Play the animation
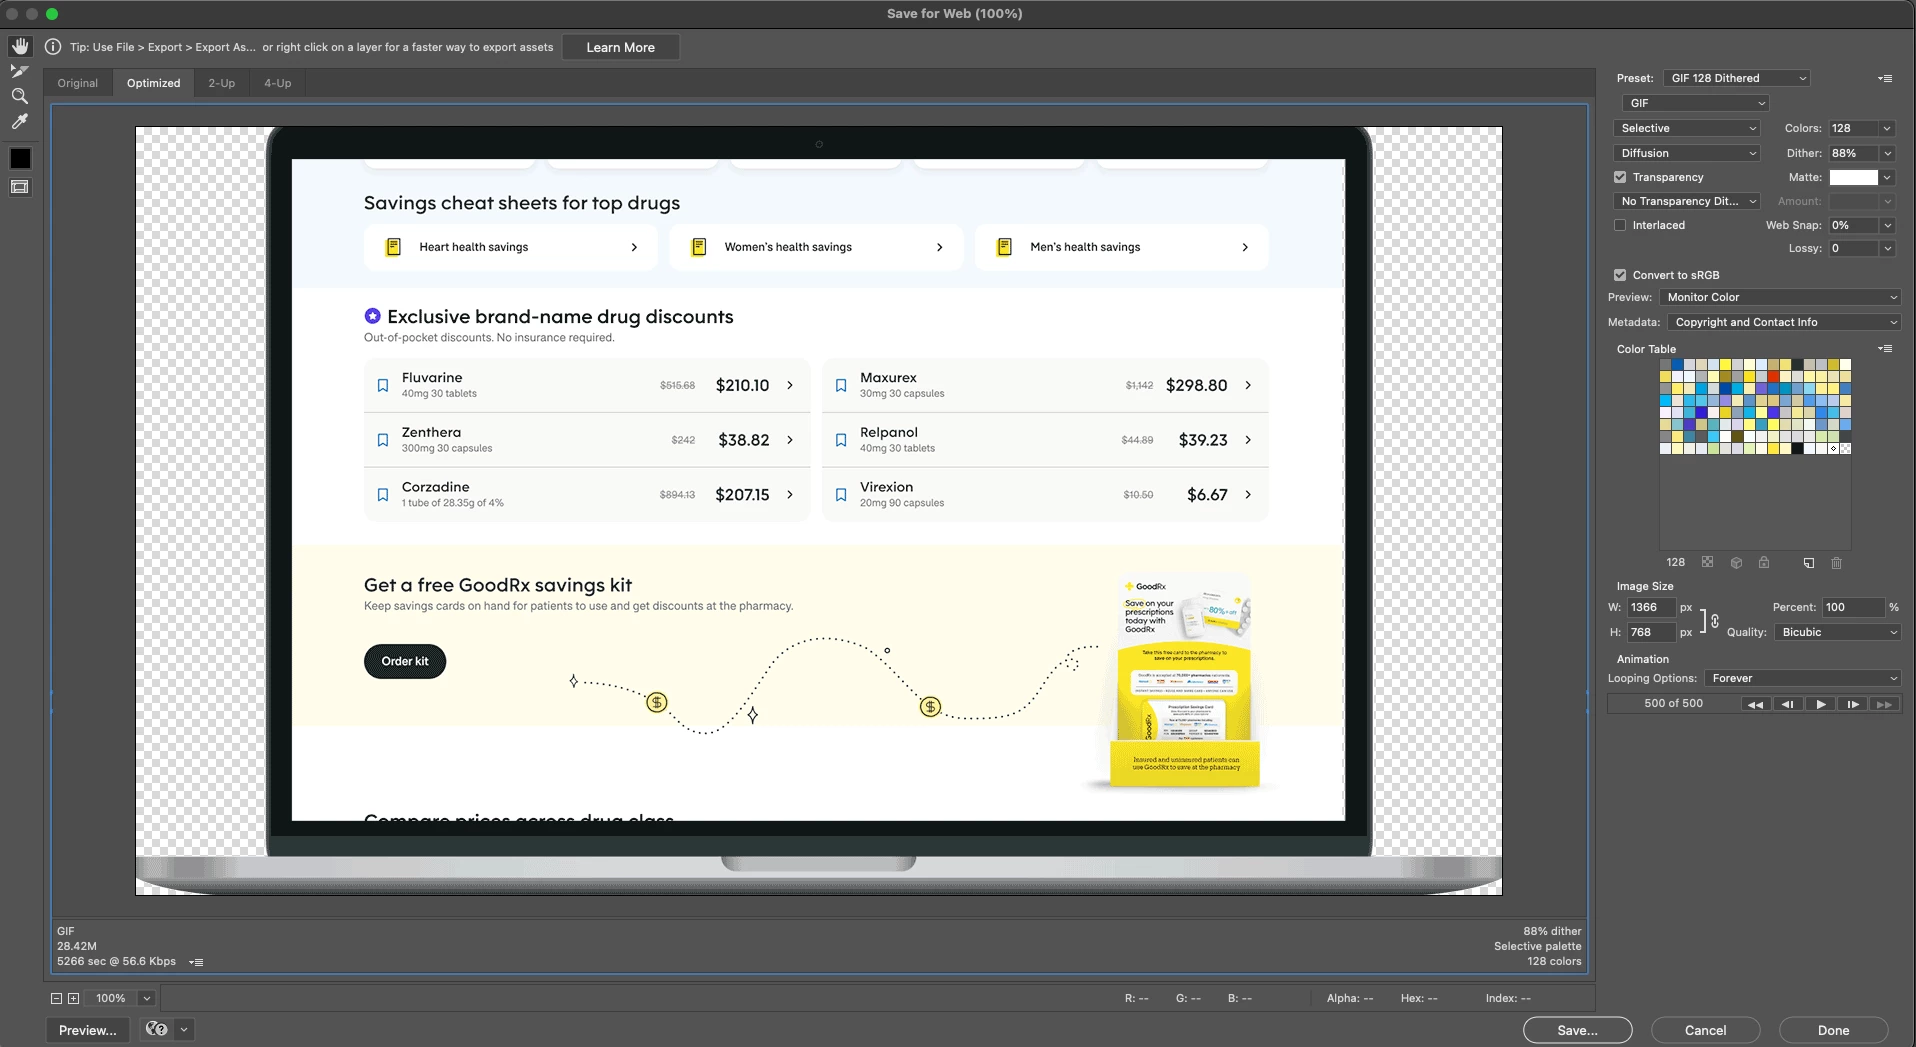Image resolution: width=1916 pixels, height=1047 pixels. pyautogui.click(x=1820, y=704)
